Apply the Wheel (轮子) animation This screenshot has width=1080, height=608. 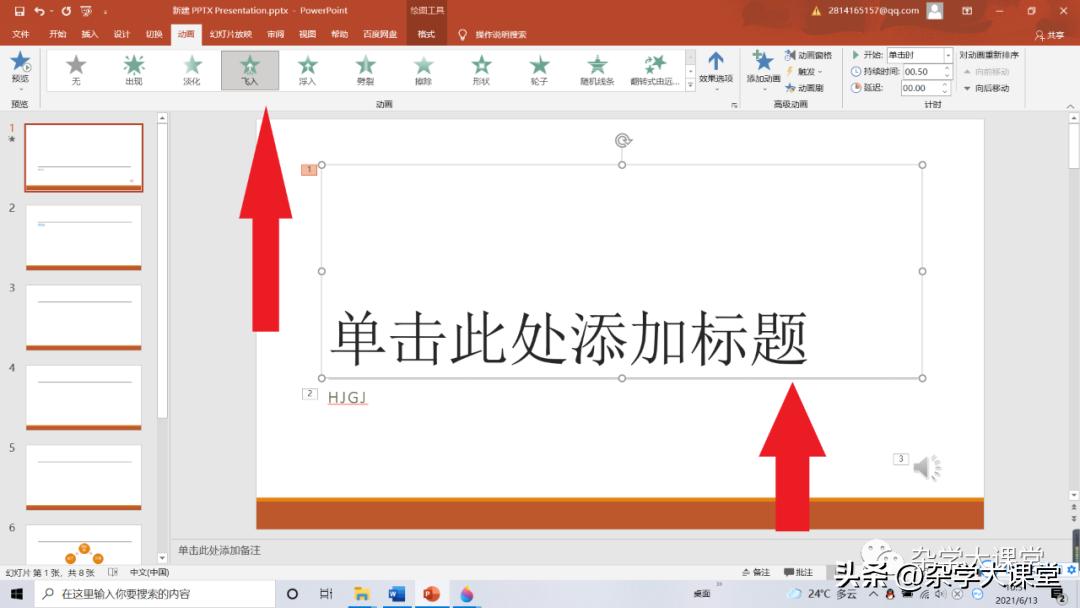pyautogui.click(x=539, y=68)
